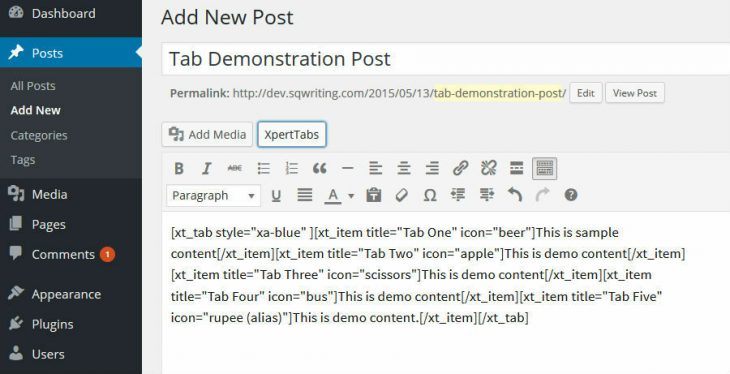Toggle italic formatting in editor toolbar
The height and width of the screenshot is (374, 730).
coord(207,168)
